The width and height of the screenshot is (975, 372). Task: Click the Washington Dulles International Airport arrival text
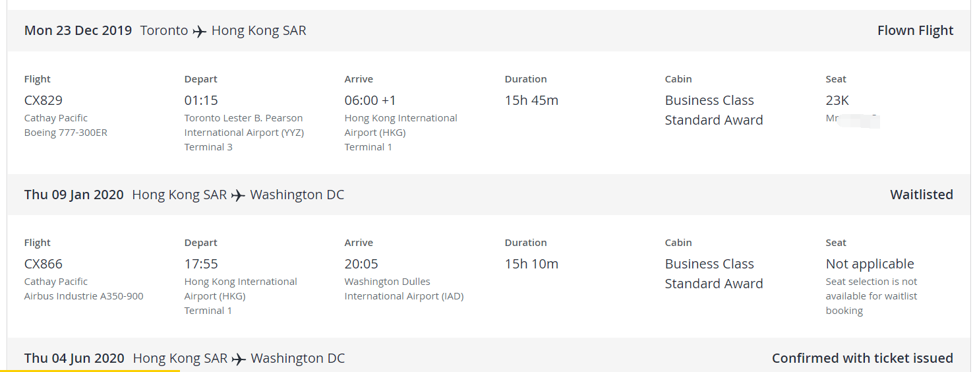point(404,289)
